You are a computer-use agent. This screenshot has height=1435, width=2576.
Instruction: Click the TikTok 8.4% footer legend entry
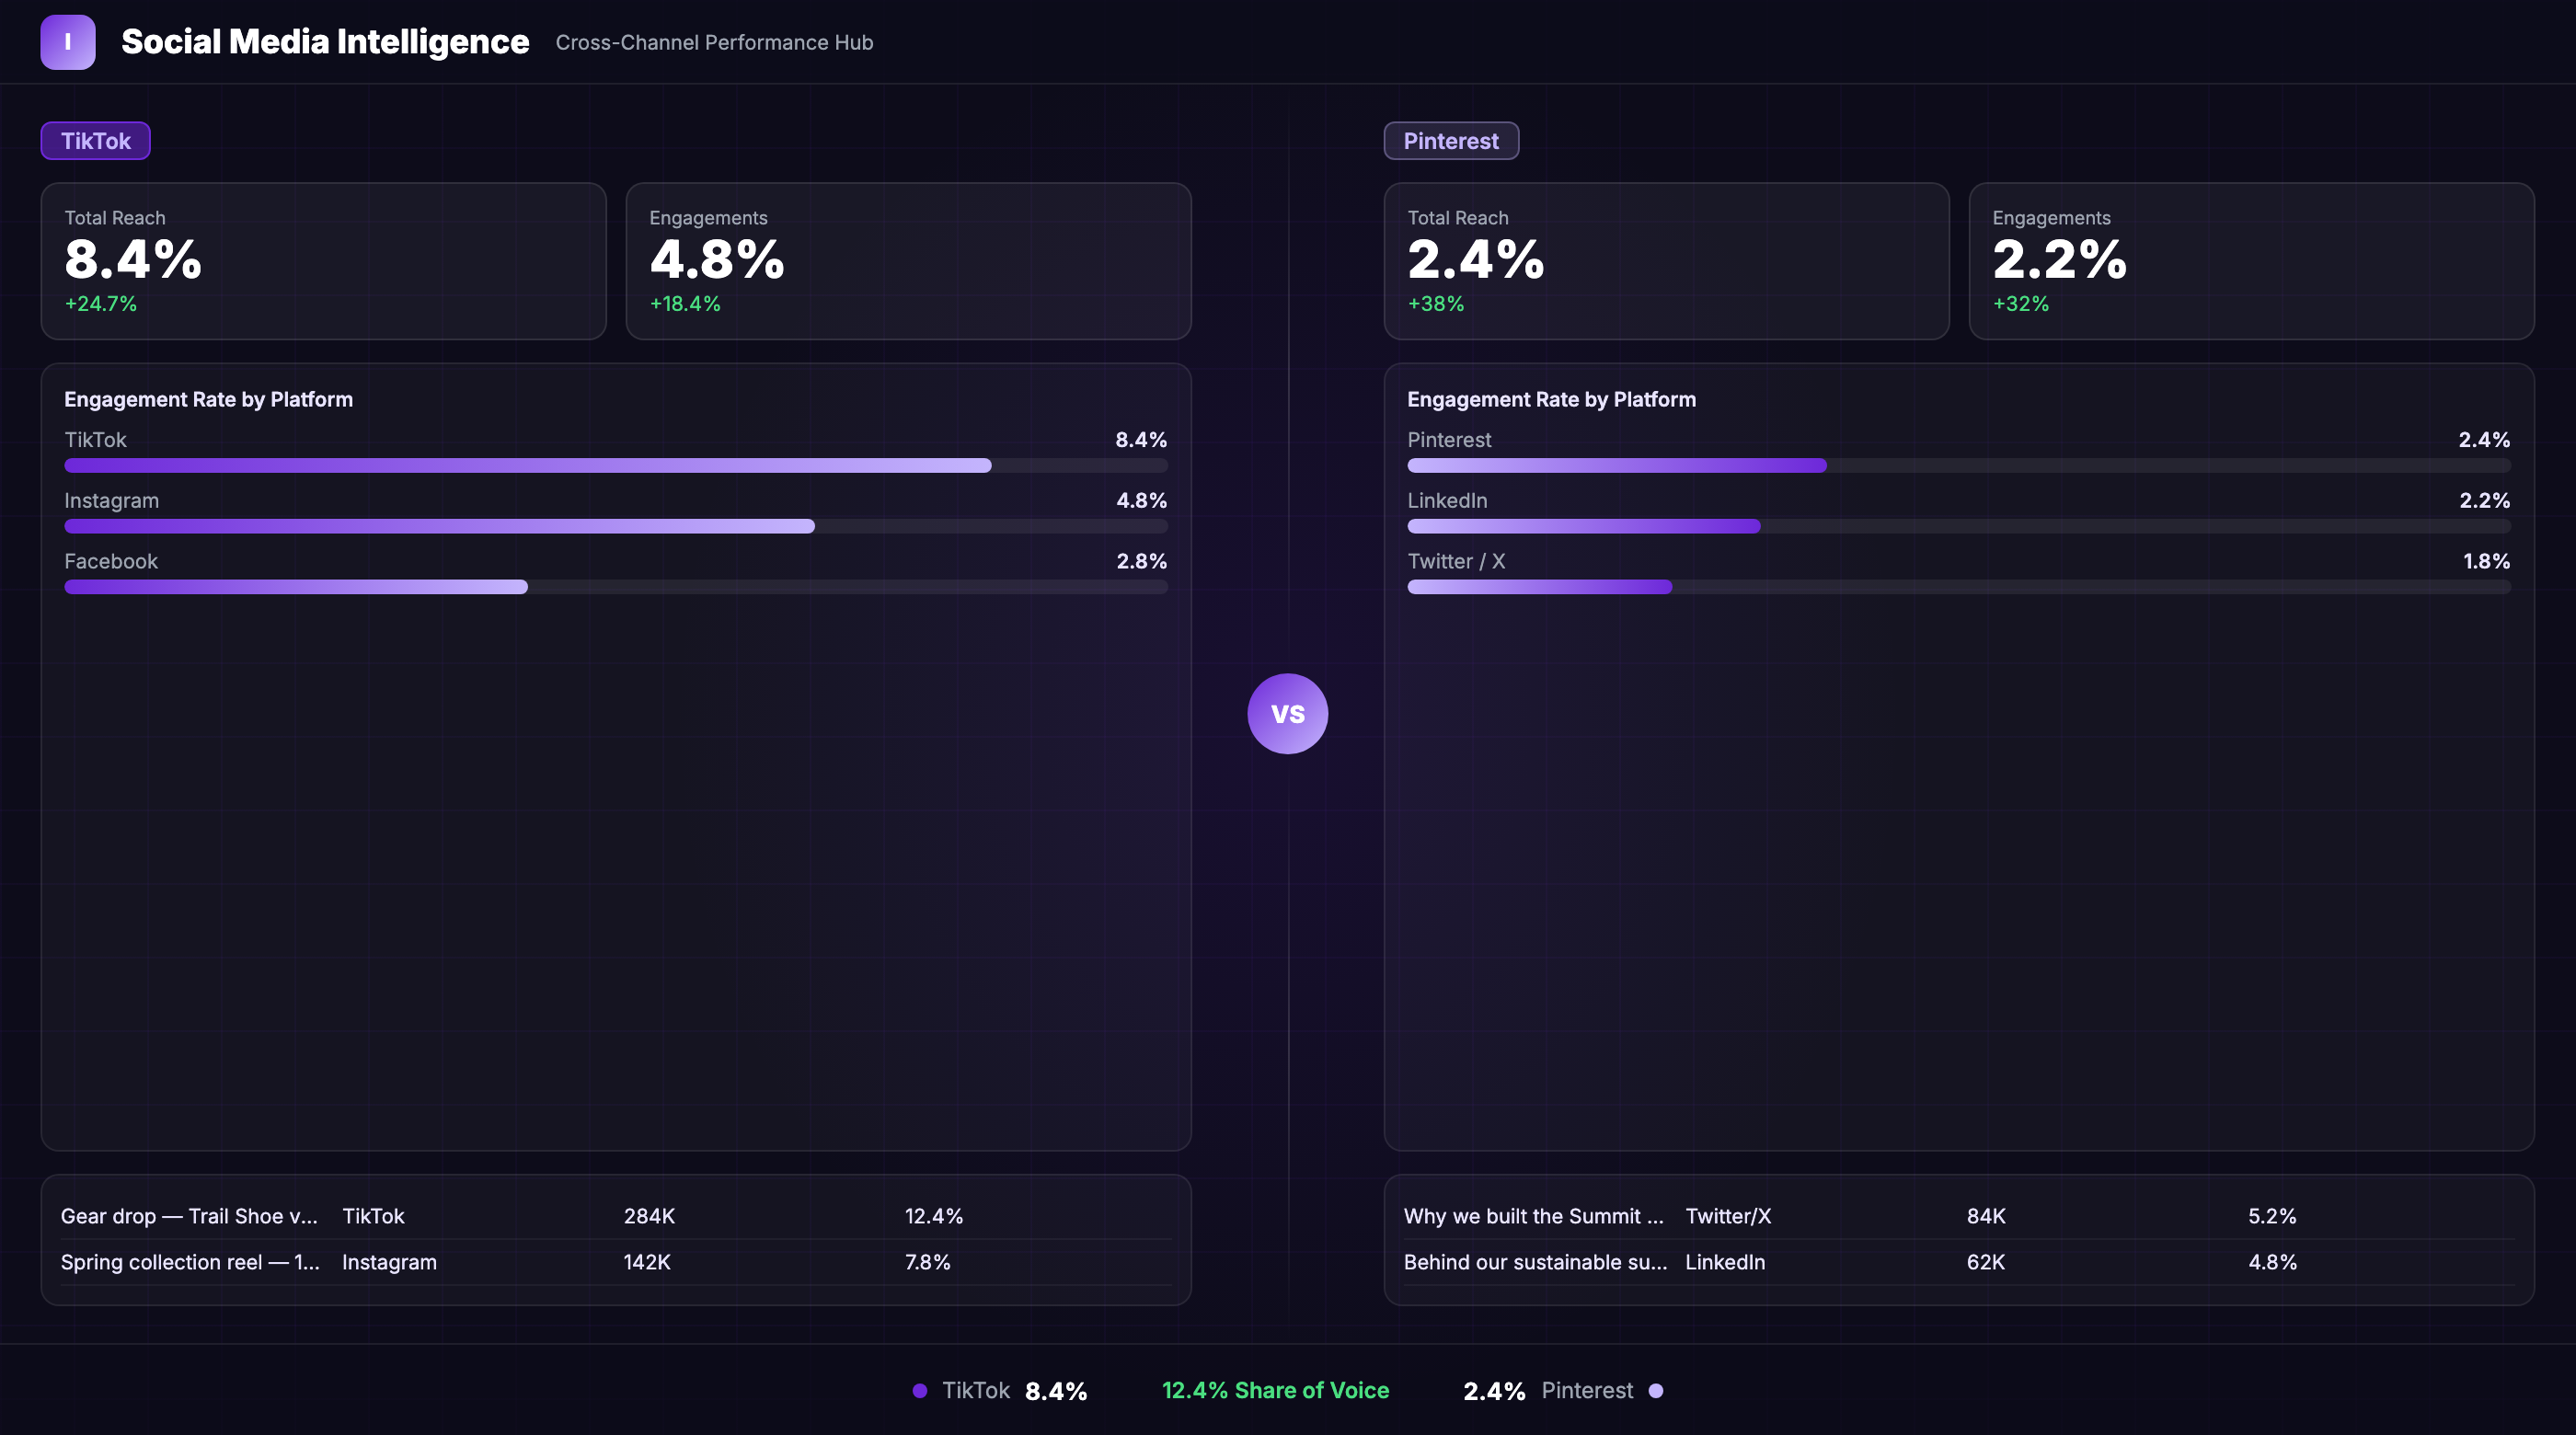pyautogui.click(x=1000, y=1391)
